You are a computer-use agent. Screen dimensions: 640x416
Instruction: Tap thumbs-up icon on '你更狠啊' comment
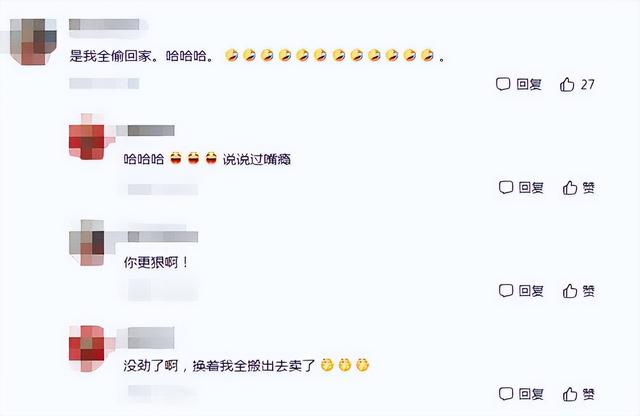tap(570, 291)
